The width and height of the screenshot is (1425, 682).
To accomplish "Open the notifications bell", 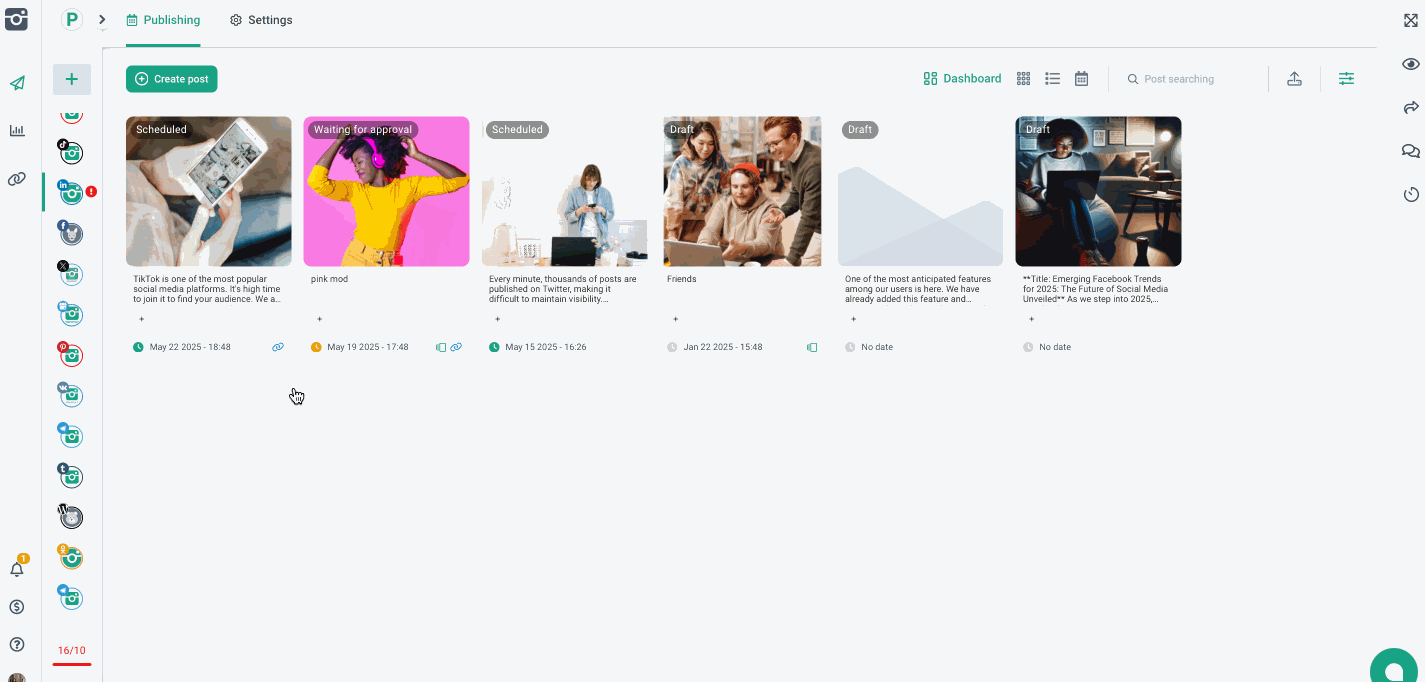I will pos(17,569).
